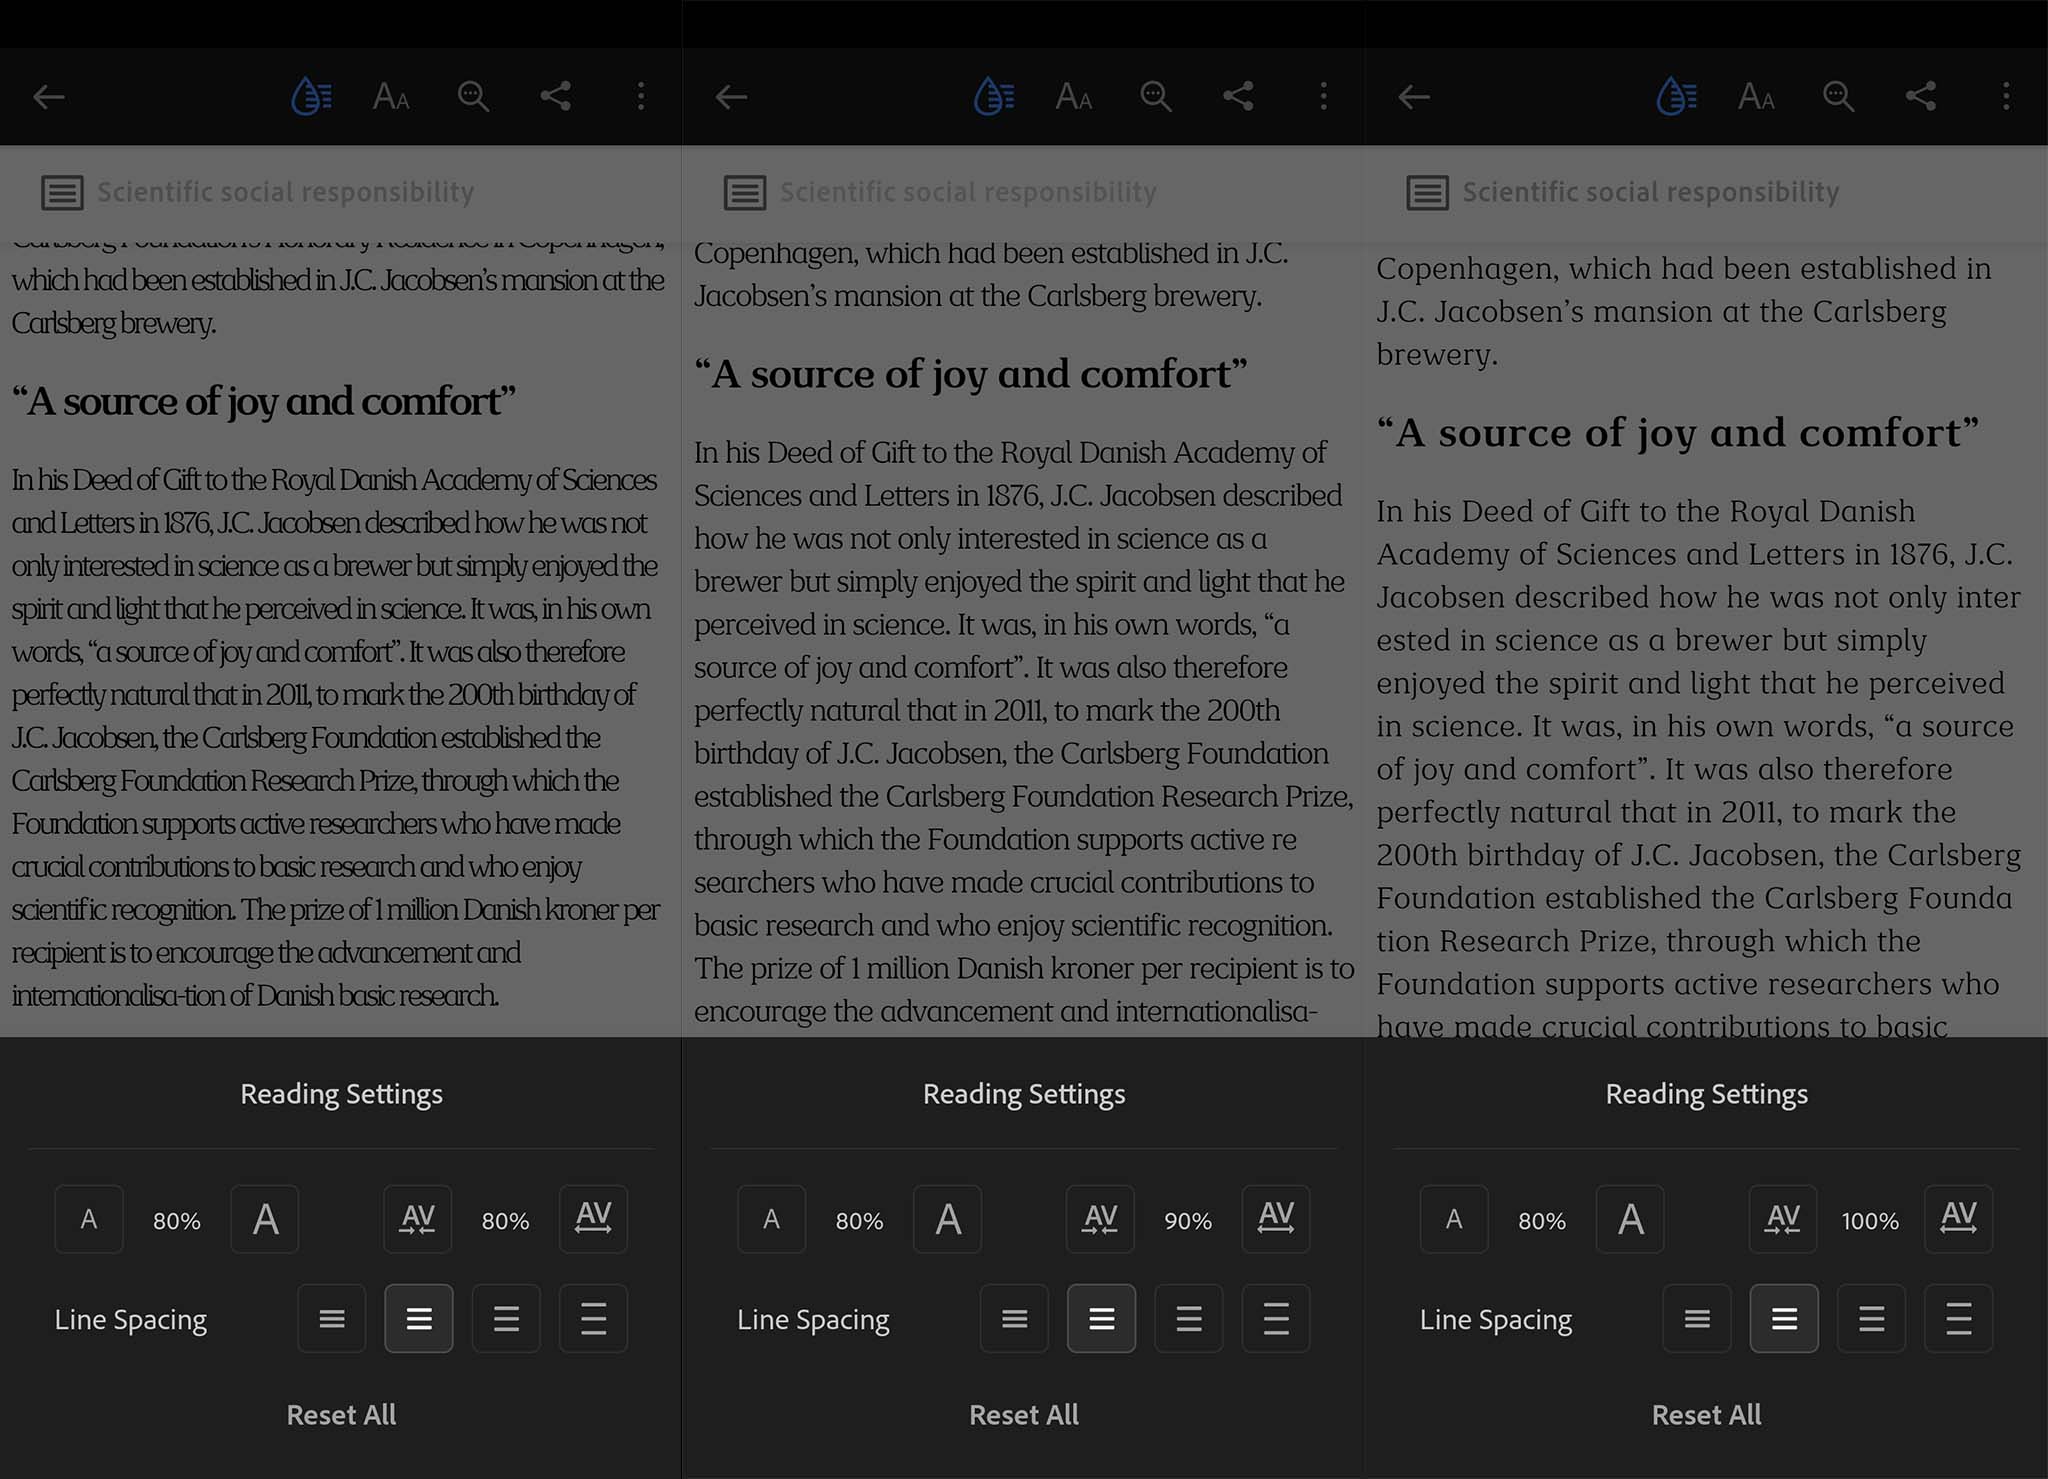Image resolution: width=2048 pixels, height=1479 pixels.
Task: Decrease character spacing with the left AV control
Action: [x=417, y=1219]
